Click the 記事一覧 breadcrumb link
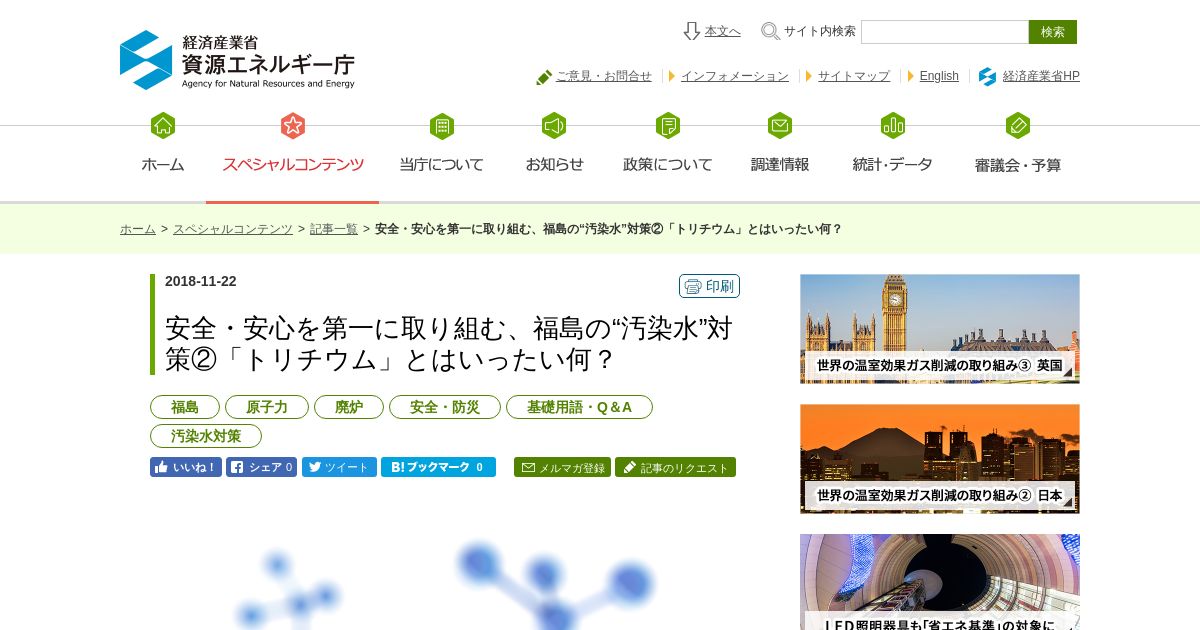 [334, 229]
